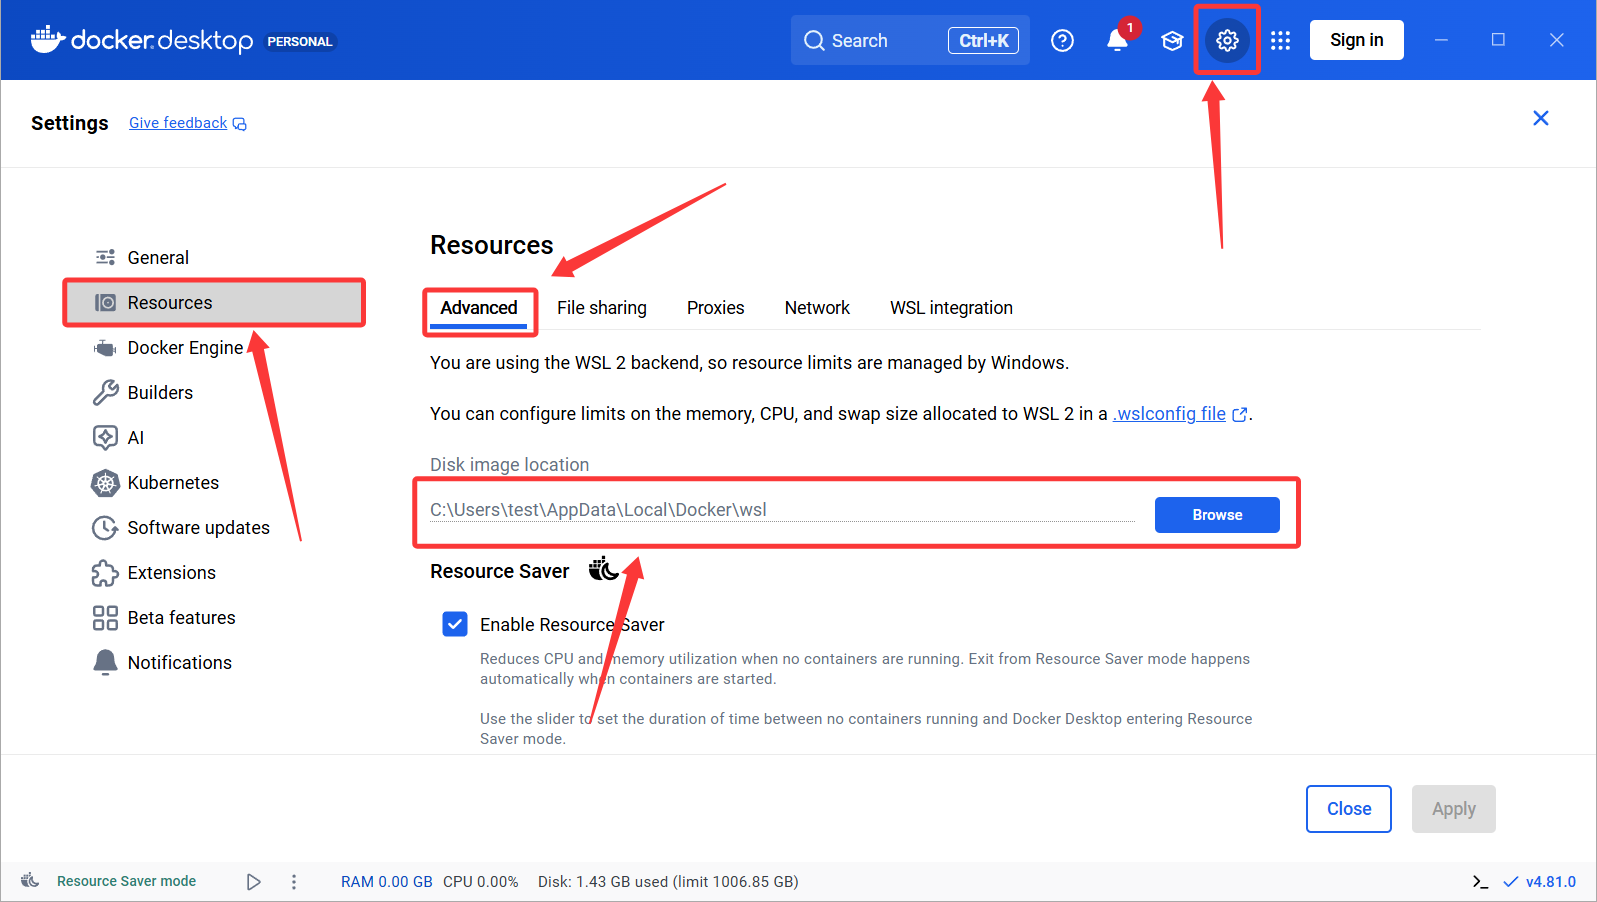Open the nine-dot apps grid icon
Viewport: 1597px width, 902px height.
pos(1281,40)
